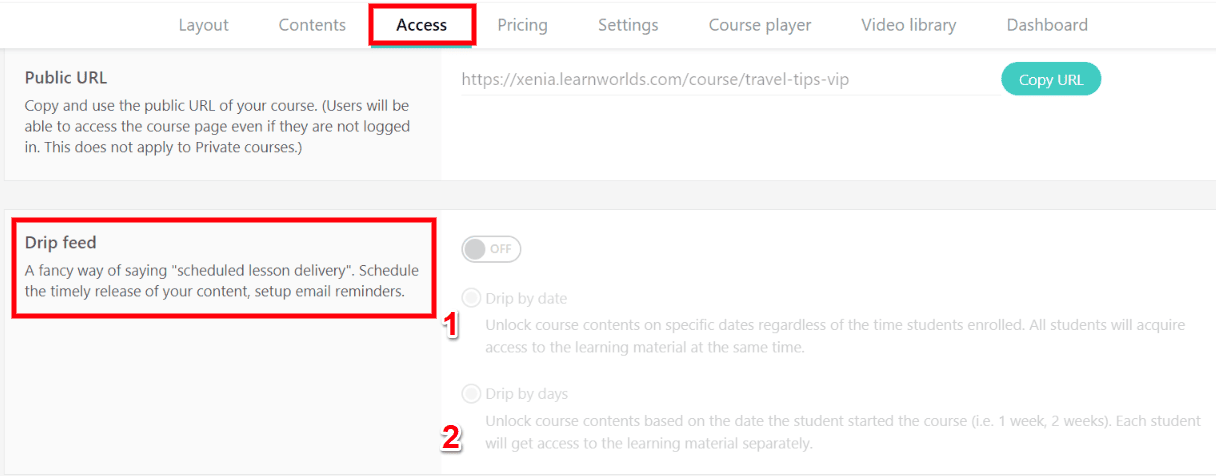Open the Layout tab

pos(203,25)
